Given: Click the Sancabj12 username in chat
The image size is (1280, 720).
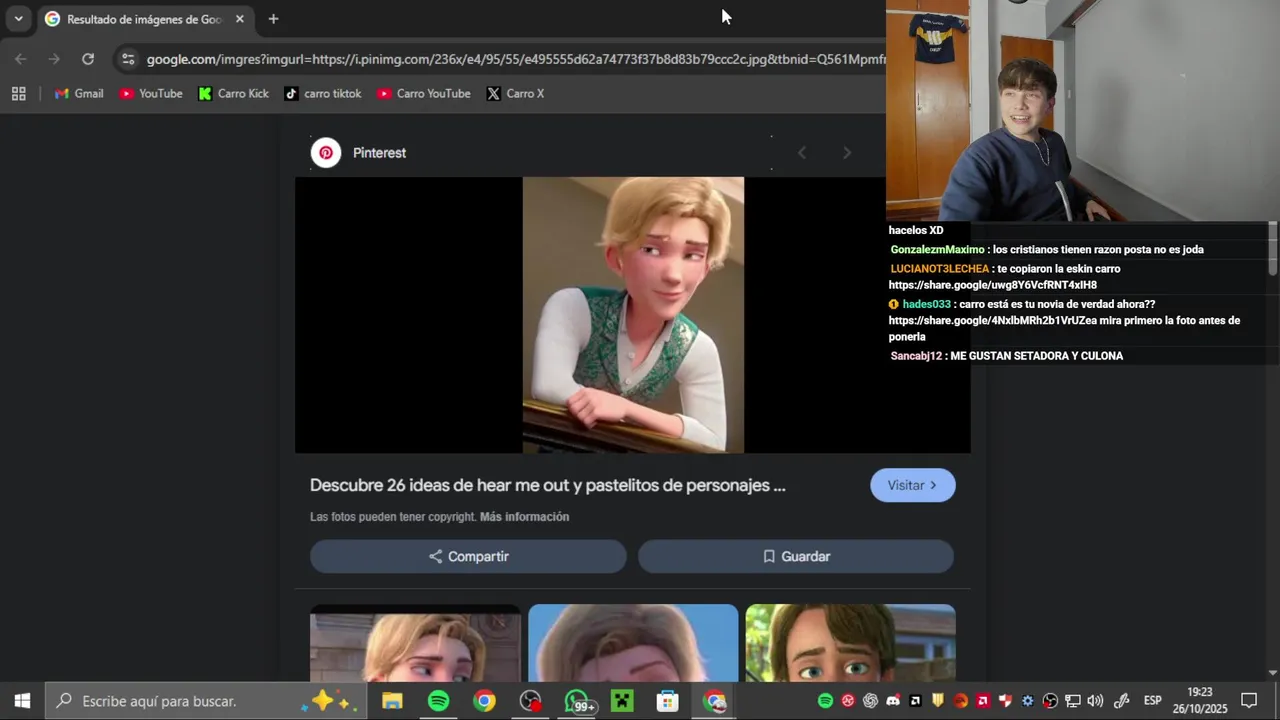Looking at the screenshot, I should [x=916, y=356].
